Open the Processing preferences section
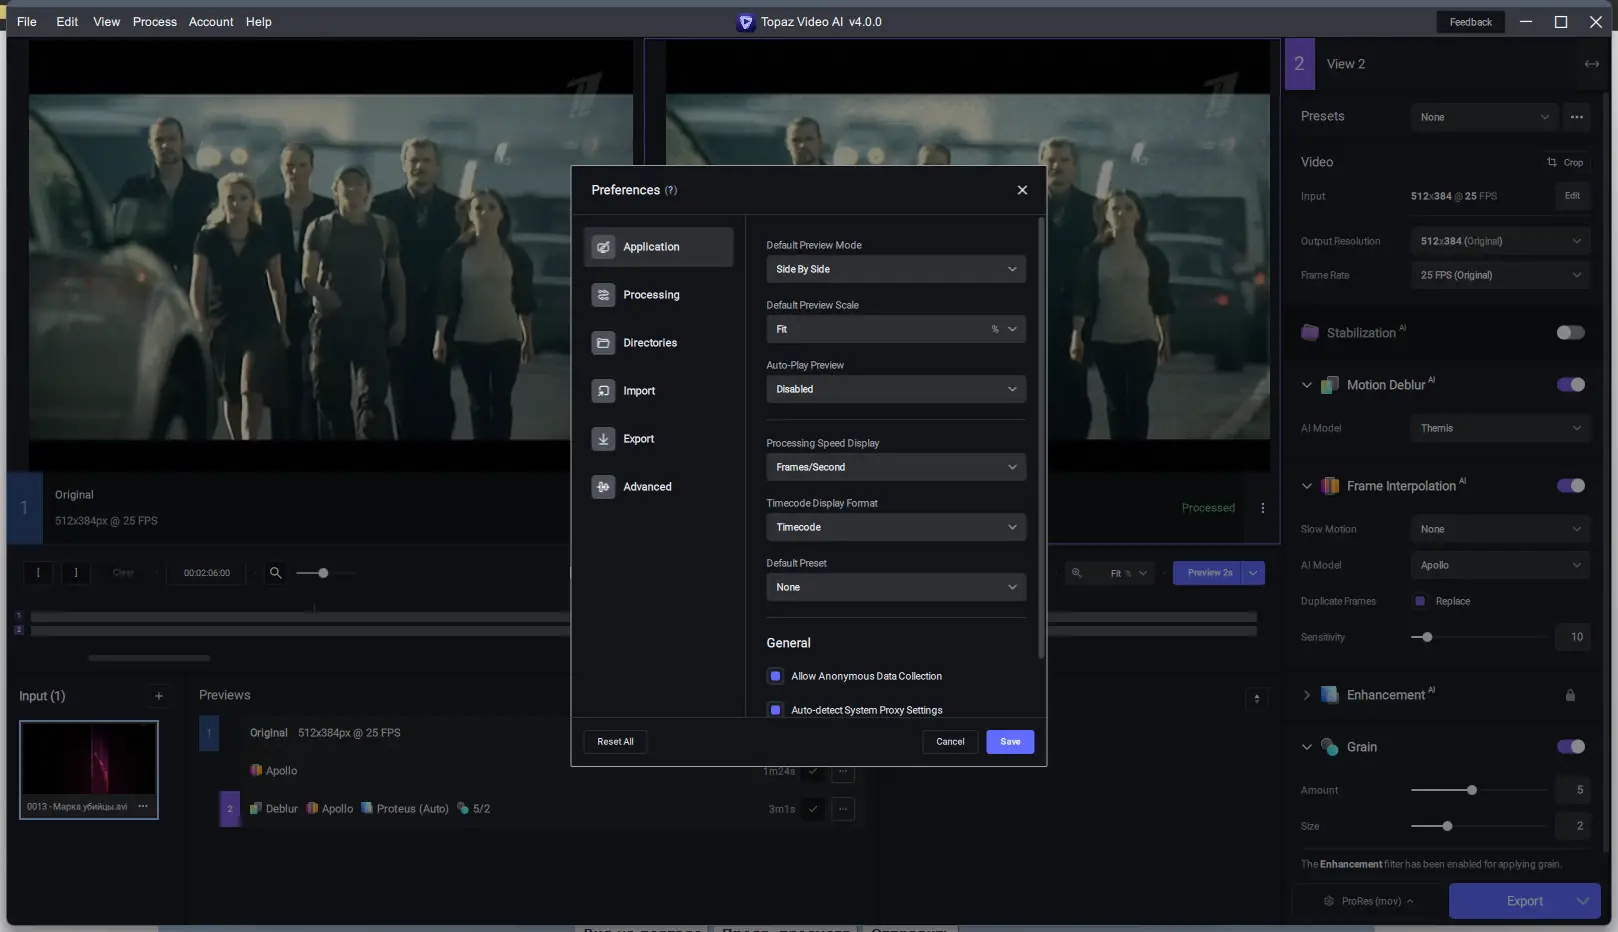The height and width of the screenshot is (932, 1618). (658, 295)
